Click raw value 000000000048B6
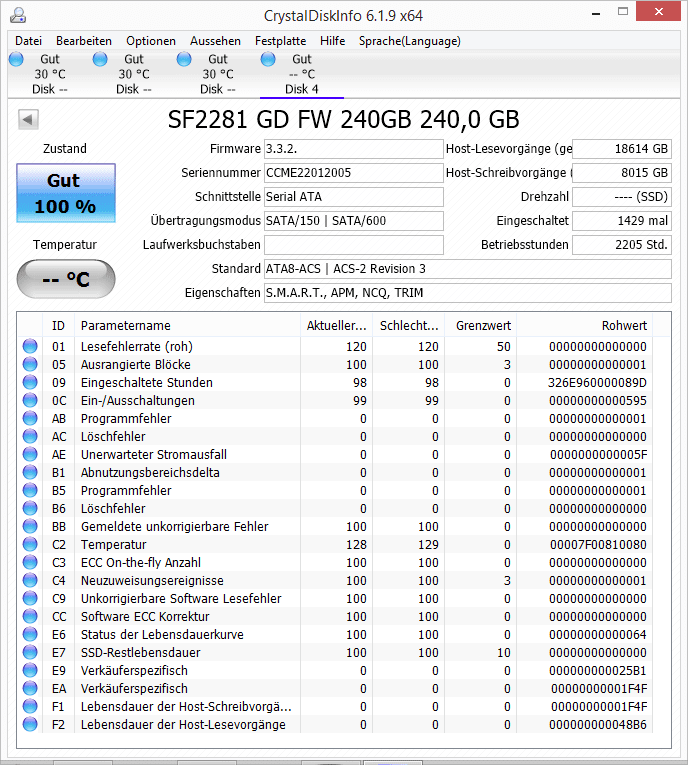This screenshot has width=688, height=765. pos(598,725)
